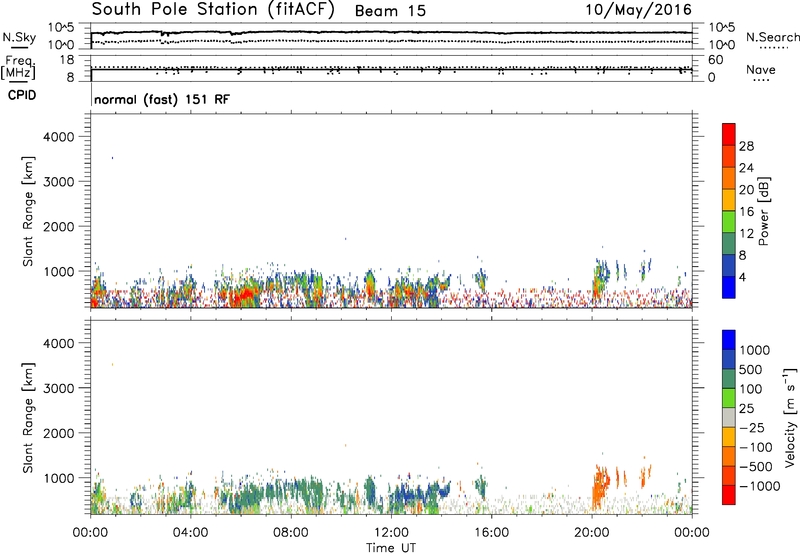The width and height of the screenshot is (800, 554).
Task: Click the '60' tick on the Nave axis
Action: tap(716, 60)
